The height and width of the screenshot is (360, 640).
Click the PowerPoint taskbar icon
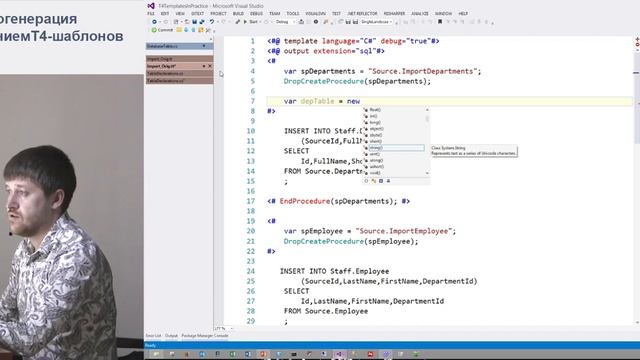click(263, 354)
